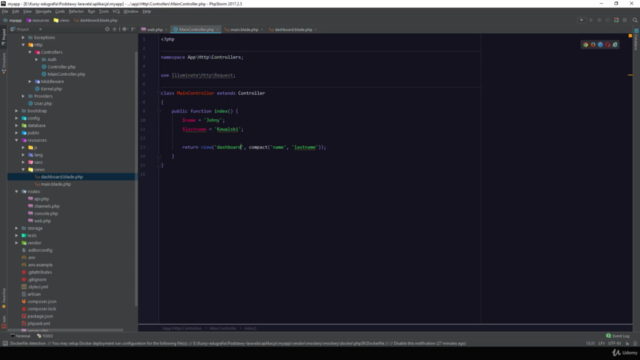Open in Internet Explorer browser icon
The height and width of the screenshot is (360, 640).
tap(615, 44)
